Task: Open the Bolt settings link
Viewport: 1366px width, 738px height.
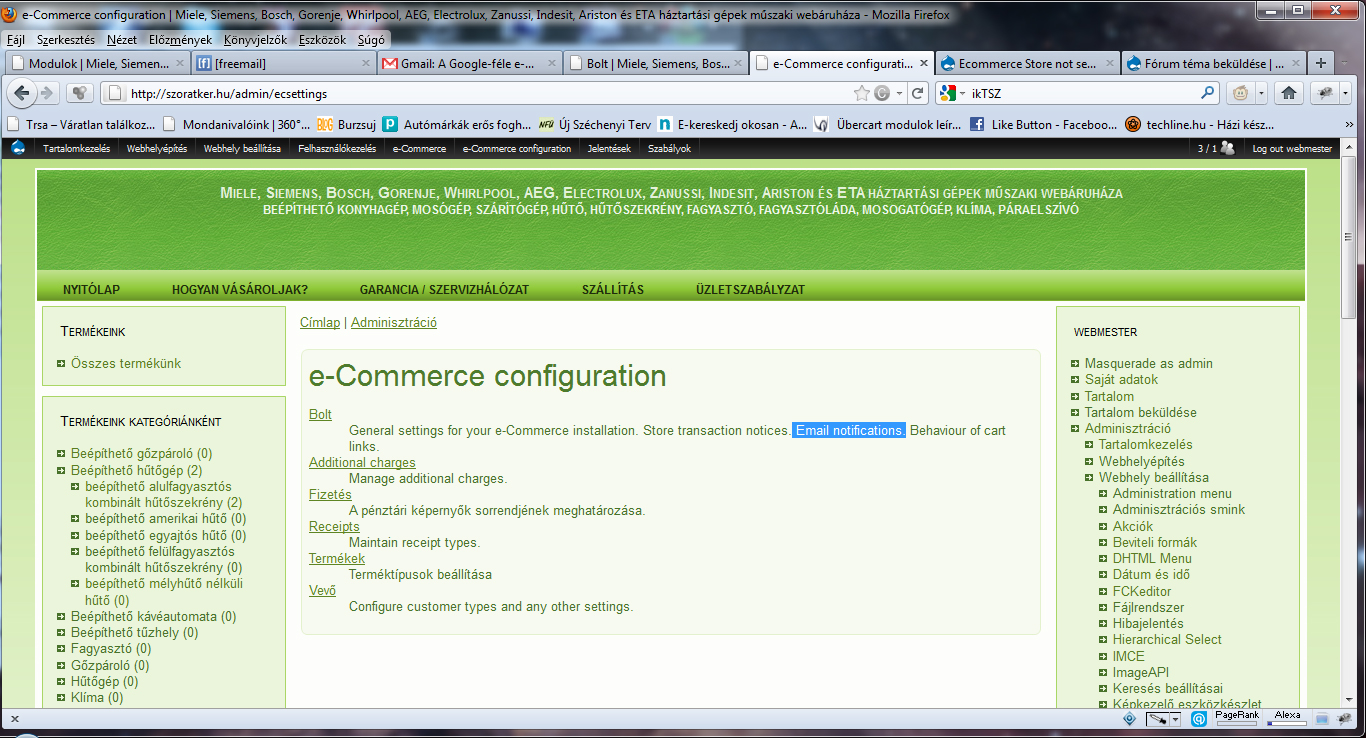Action: 320,414
